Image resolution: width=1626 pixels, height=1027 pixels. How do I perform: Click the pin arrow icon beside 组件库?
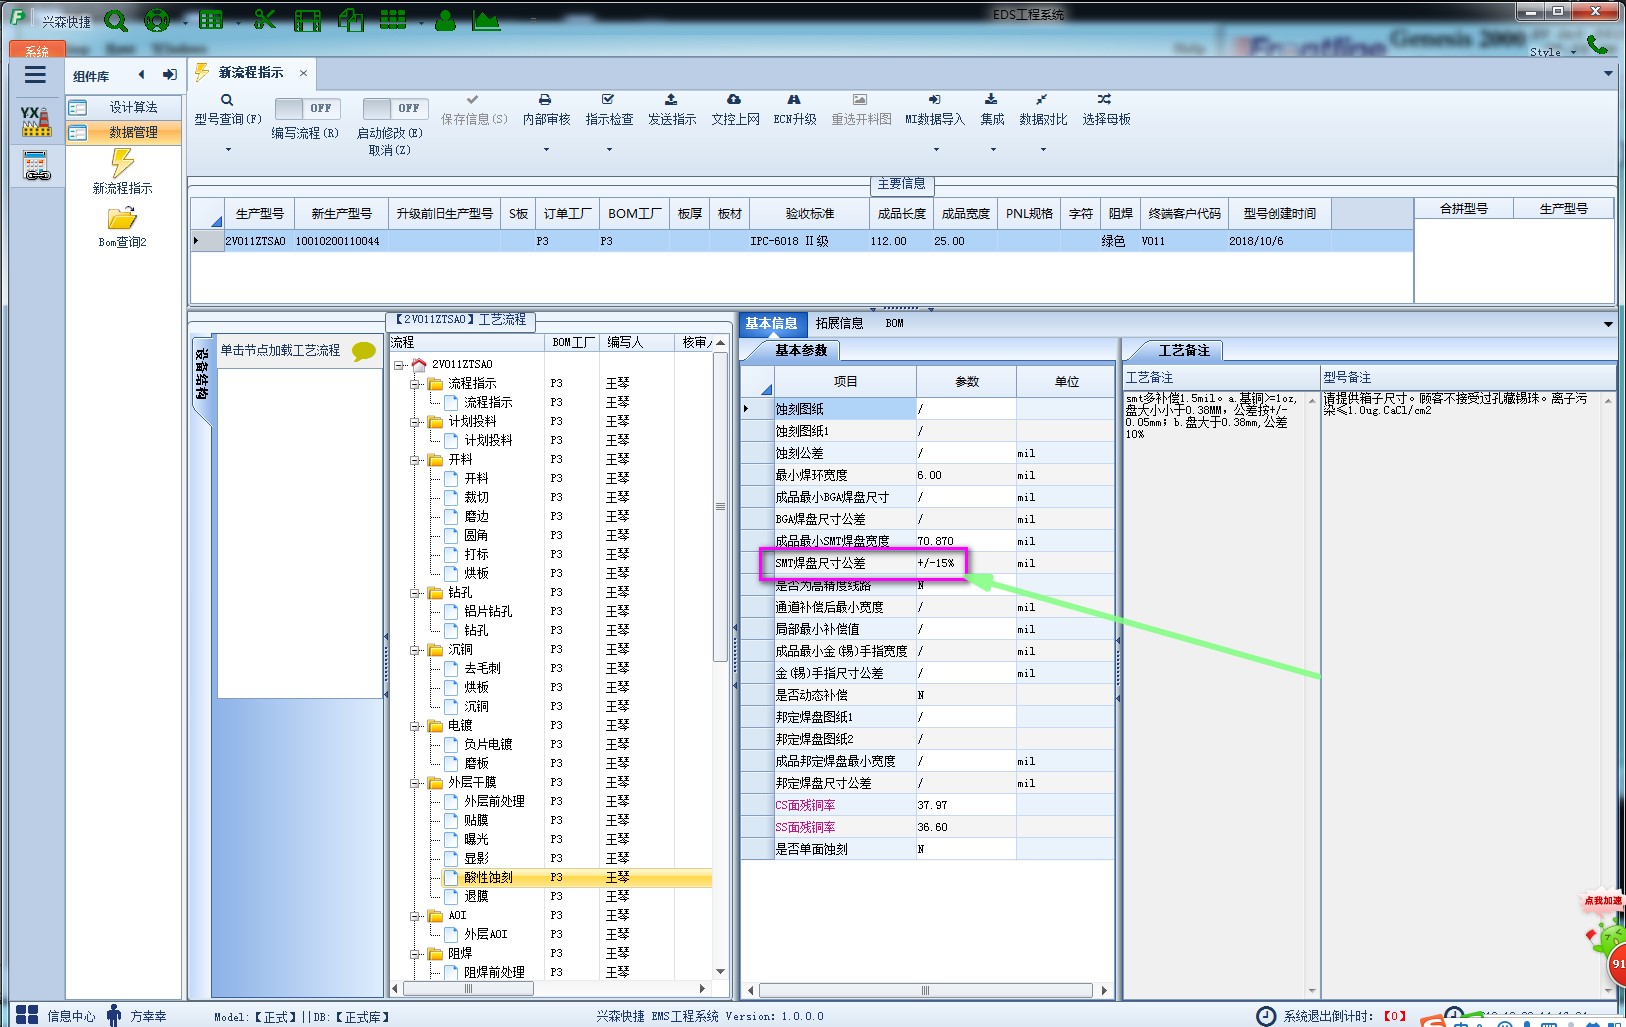(169, 75)
